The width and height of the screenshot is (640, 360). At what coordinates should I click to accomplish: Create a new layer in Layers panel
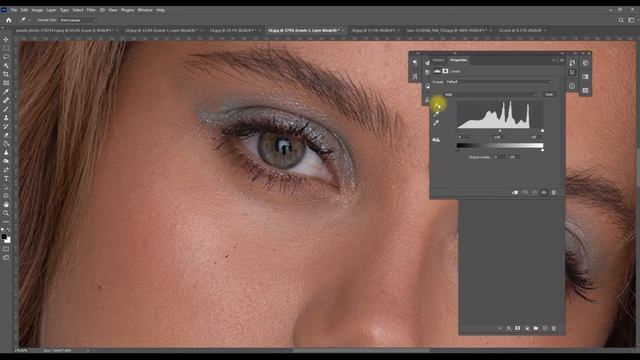(545, 328)
